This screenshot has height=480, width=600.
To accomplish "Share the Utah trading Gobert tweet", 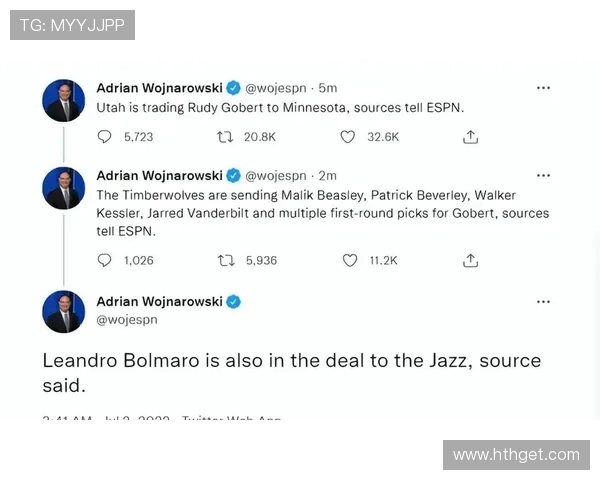I will point(470,137).
